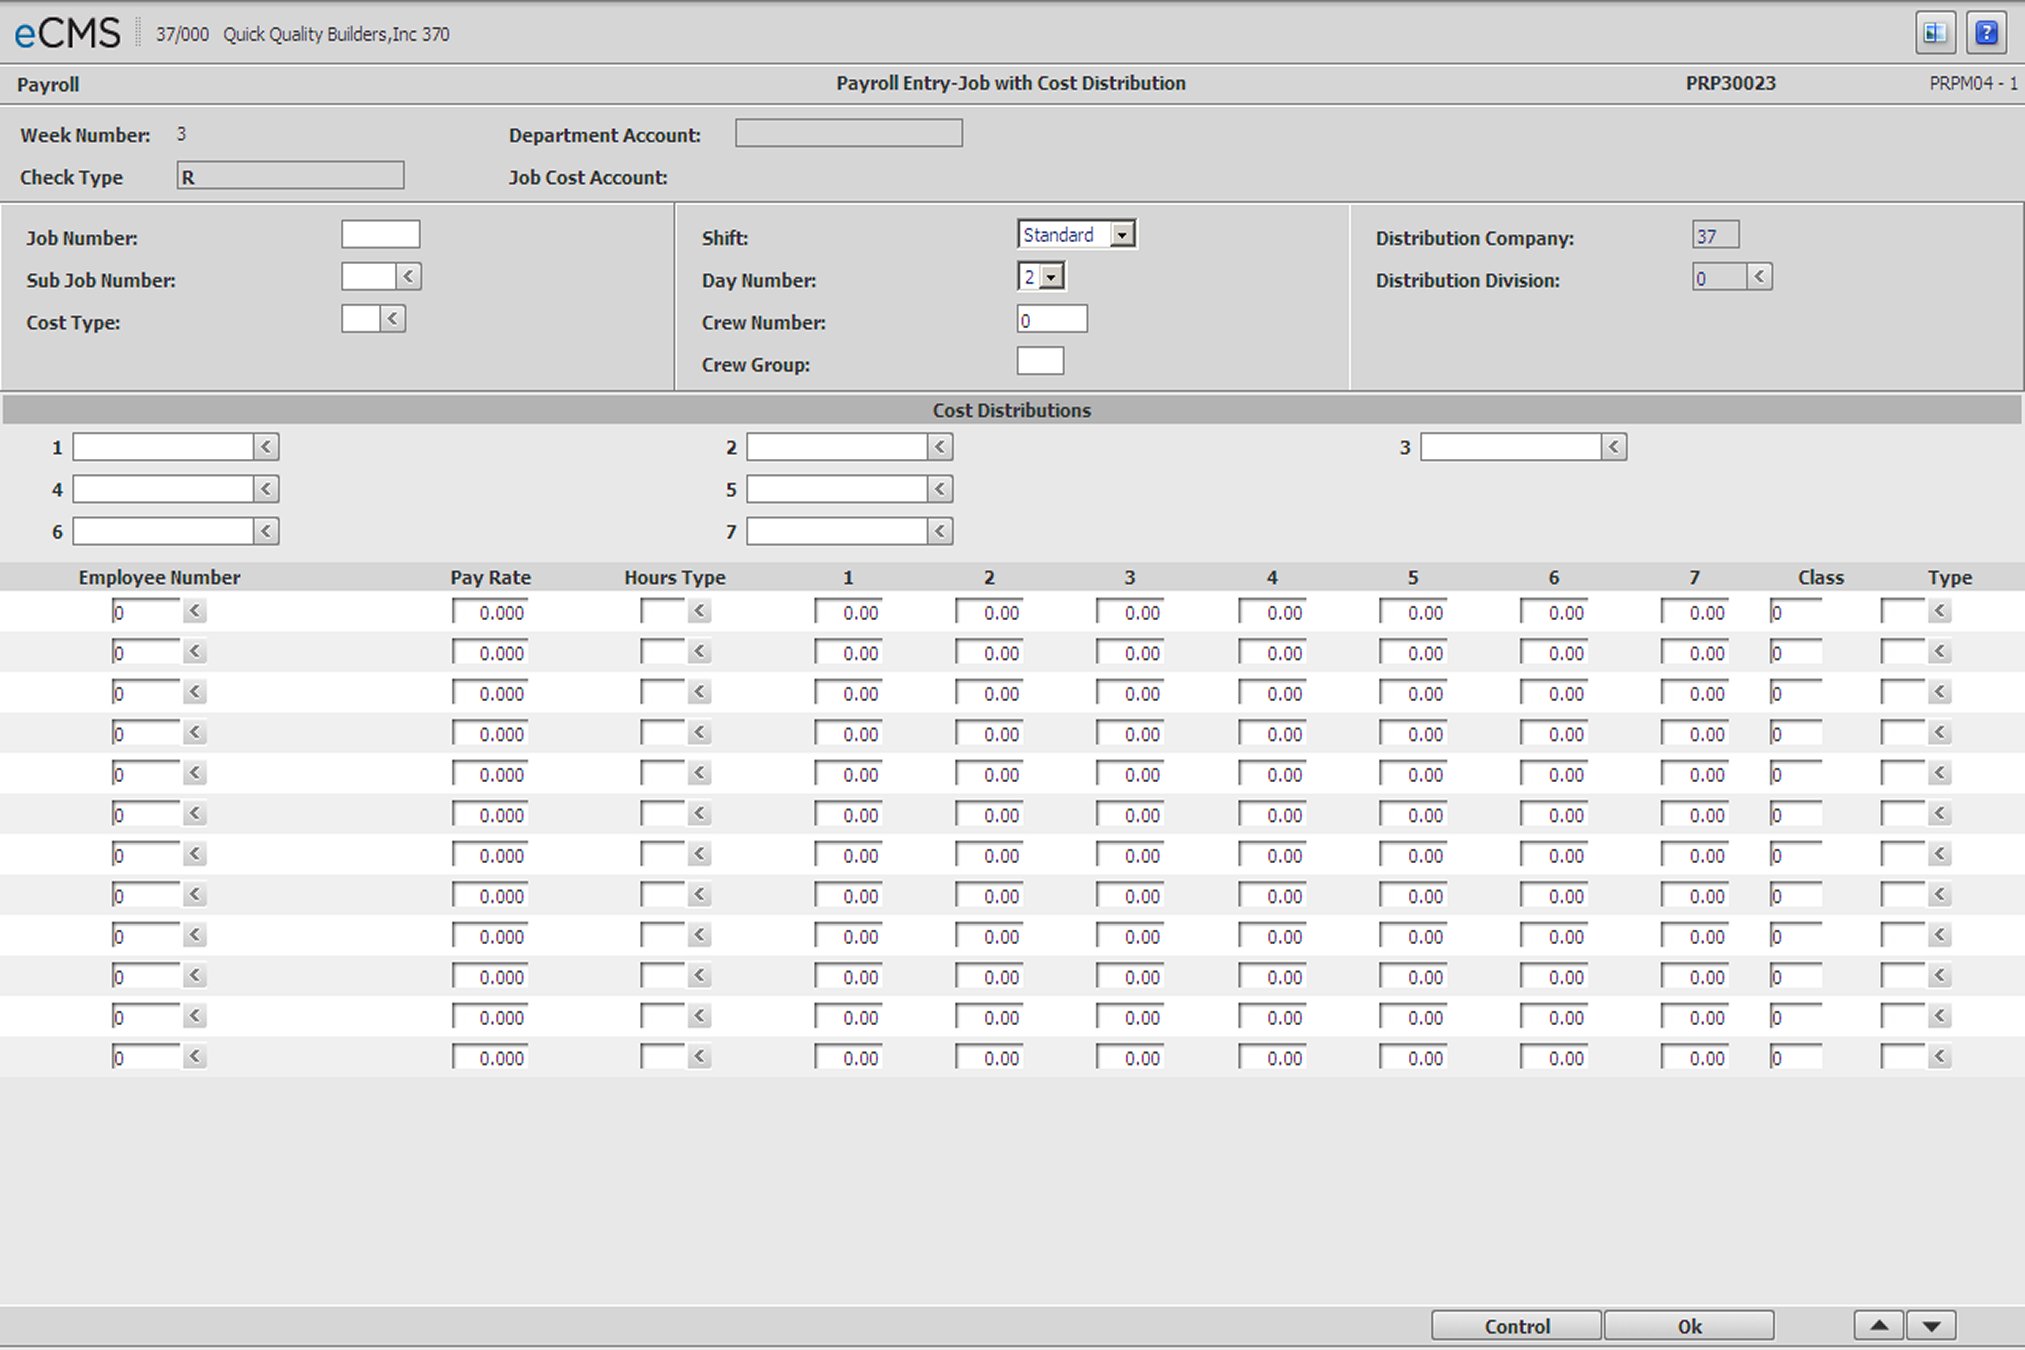Click the Cost Distribution 3 input field
This screenshot has height=1350, width=2025.
(x=1511, y=447)
